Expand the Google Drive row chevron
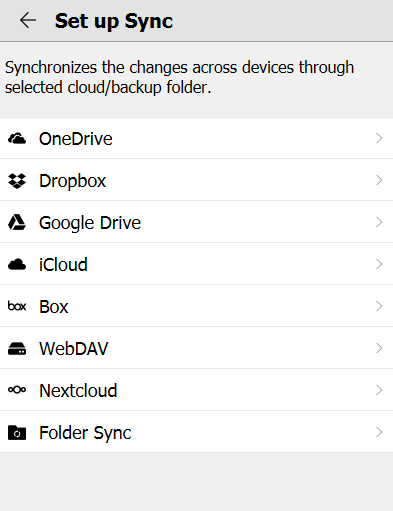 tap(379, 222)
